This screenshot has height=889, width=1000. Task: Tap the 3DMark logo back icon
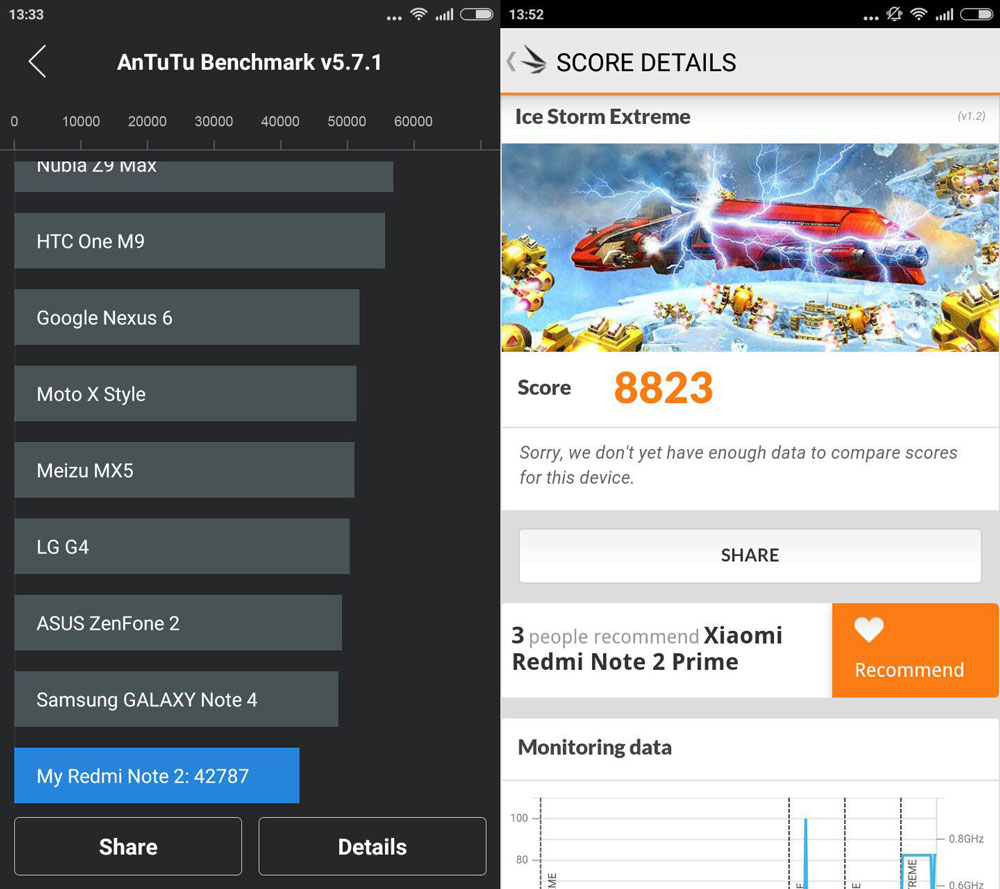(x=527, y=61)
